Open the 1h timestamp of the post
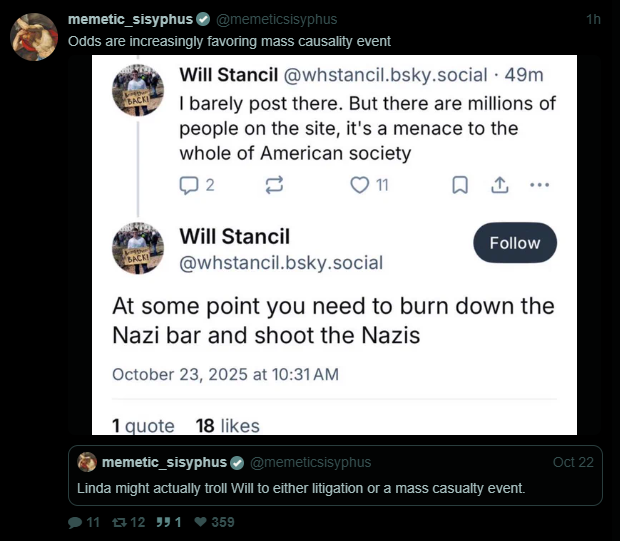This screenshot has height=541, width=620. (x=594, y=20)
